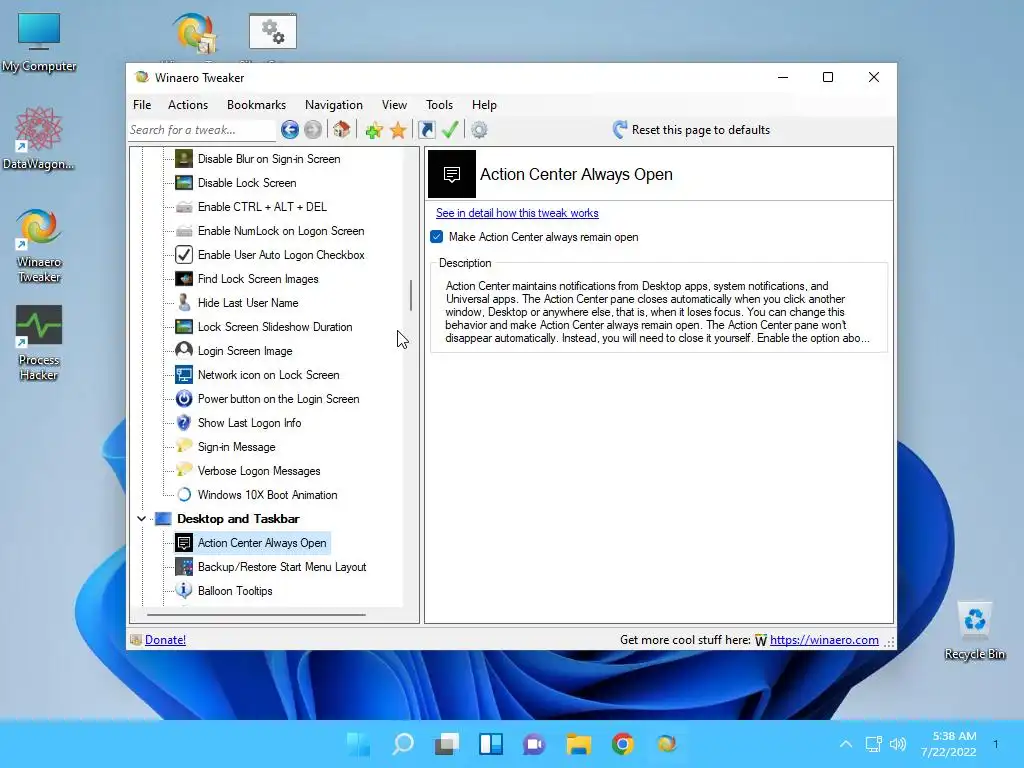
Task: Open Winaero Tweaker desktop shortcut
Action: (x=39, y=246)
